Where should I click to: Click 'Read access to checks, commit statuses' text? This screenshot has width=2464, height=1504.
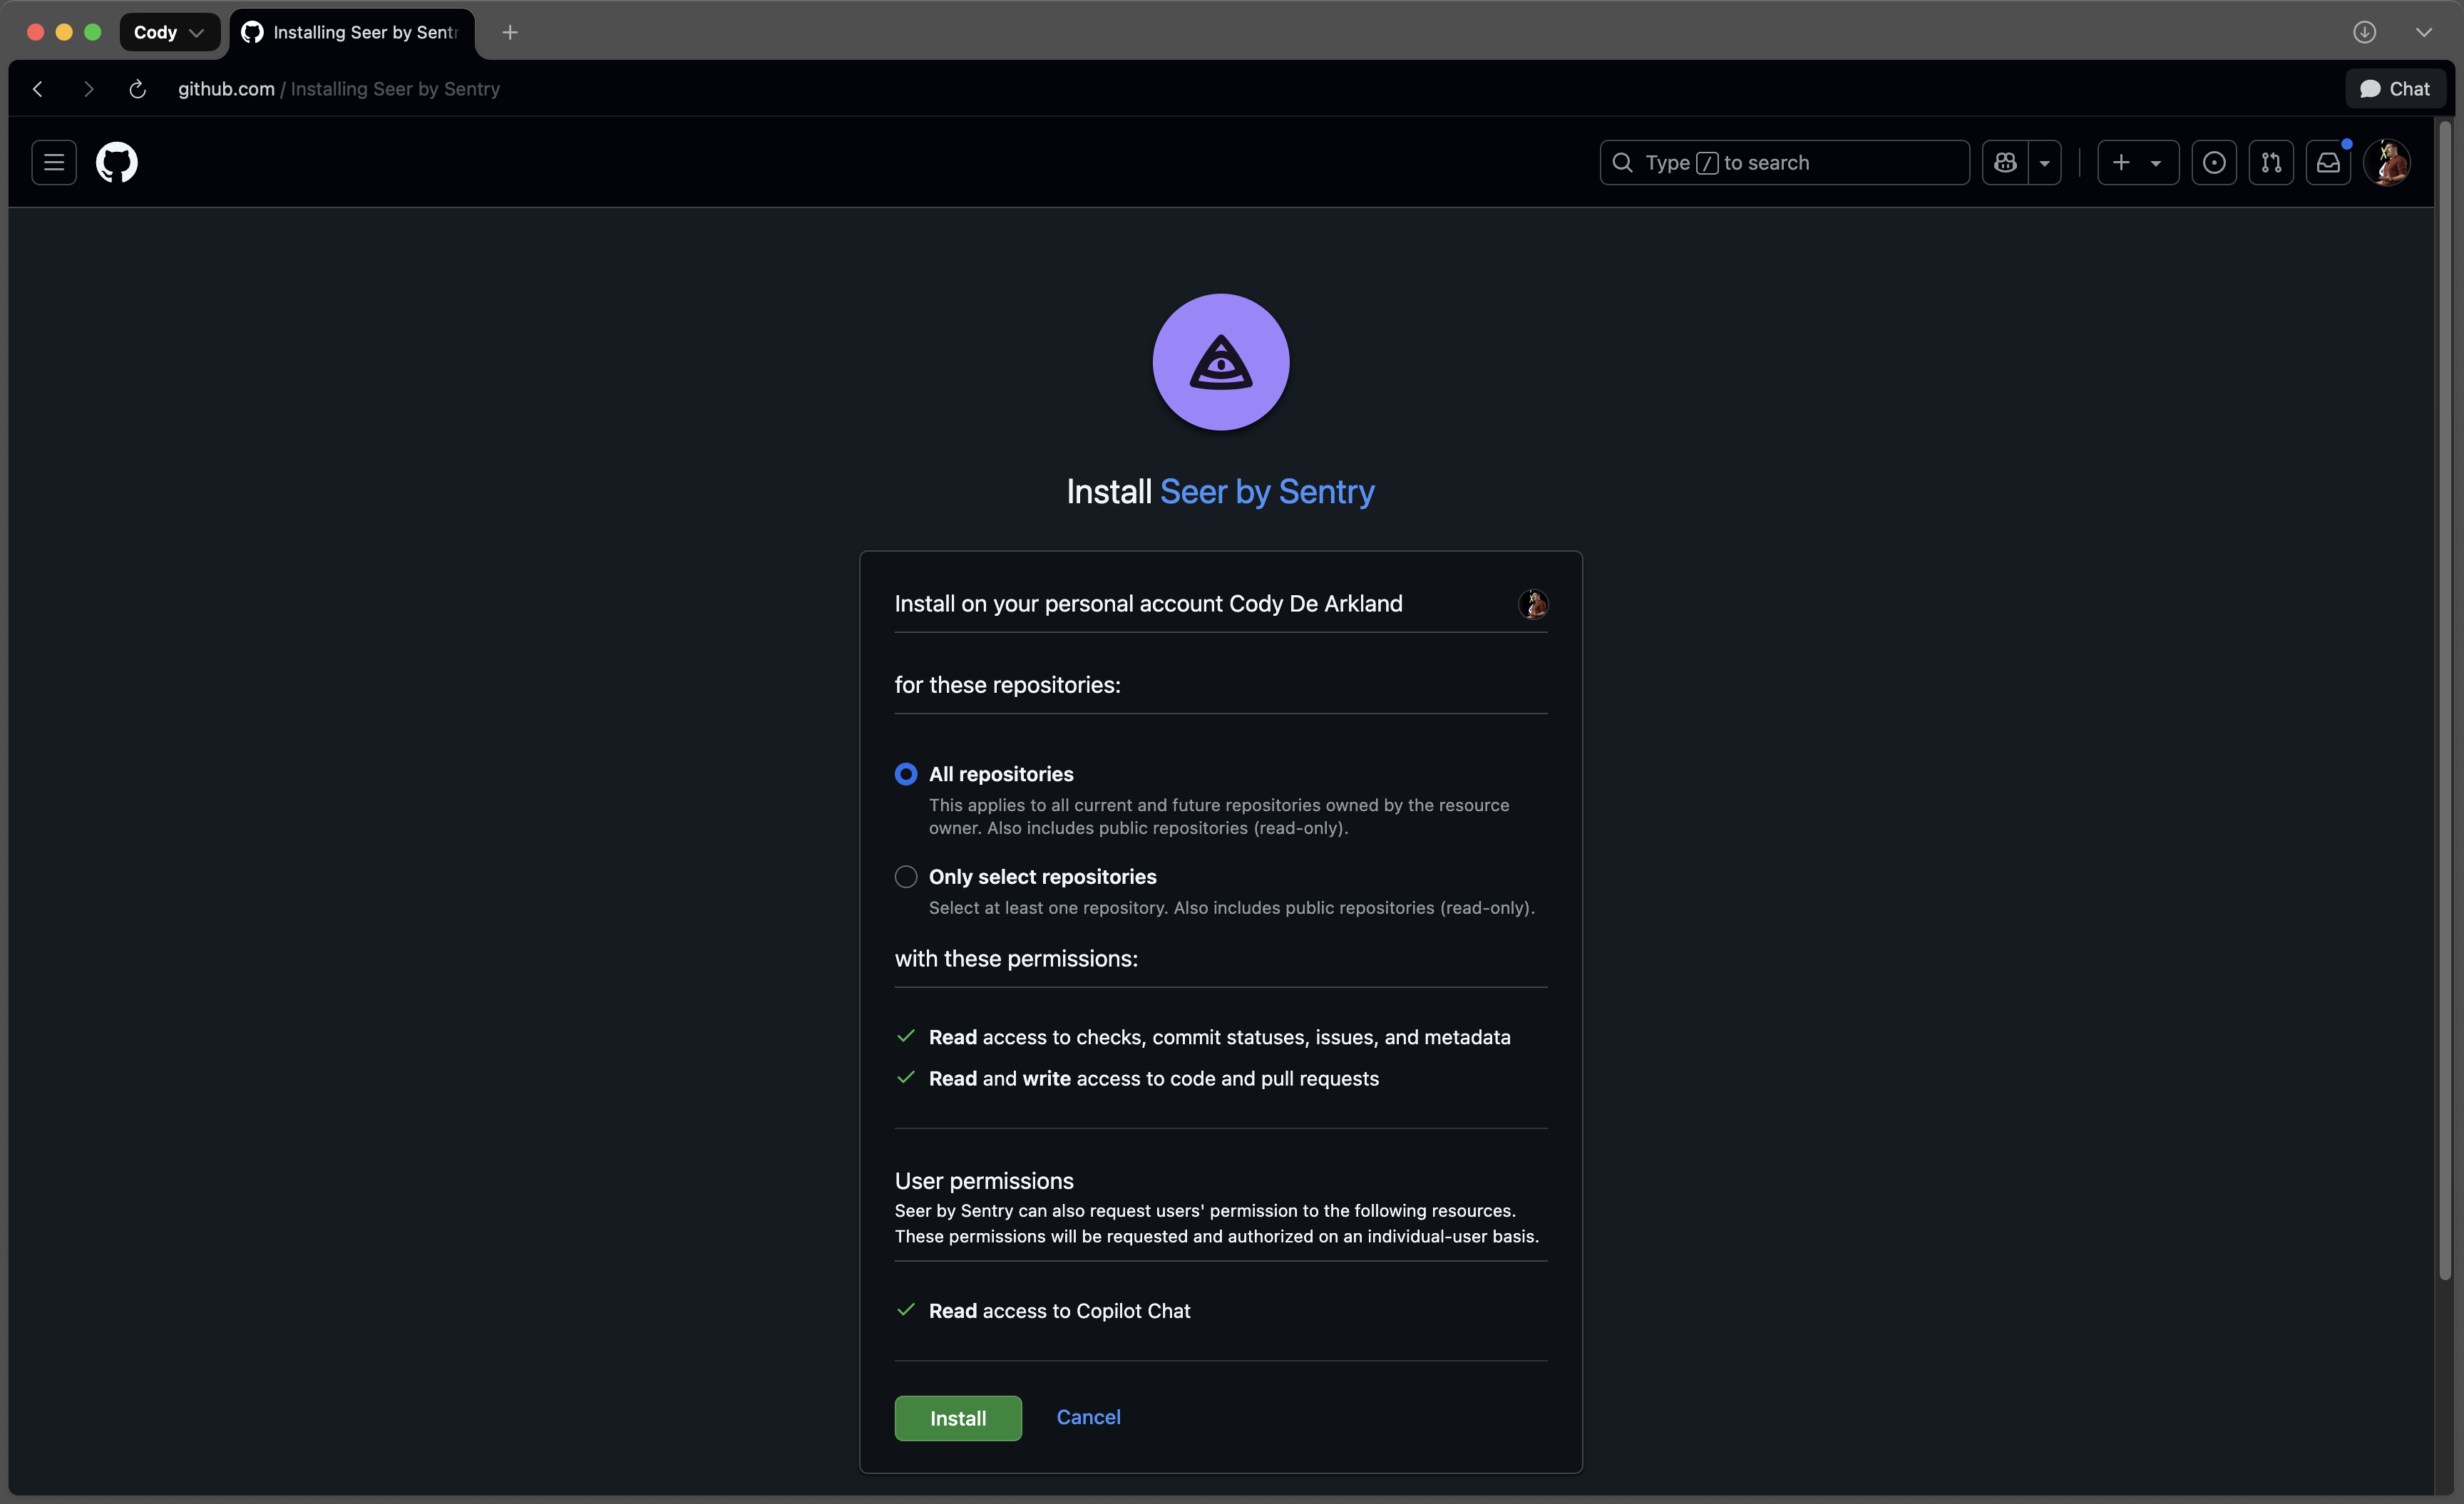coord(1219,1037)
